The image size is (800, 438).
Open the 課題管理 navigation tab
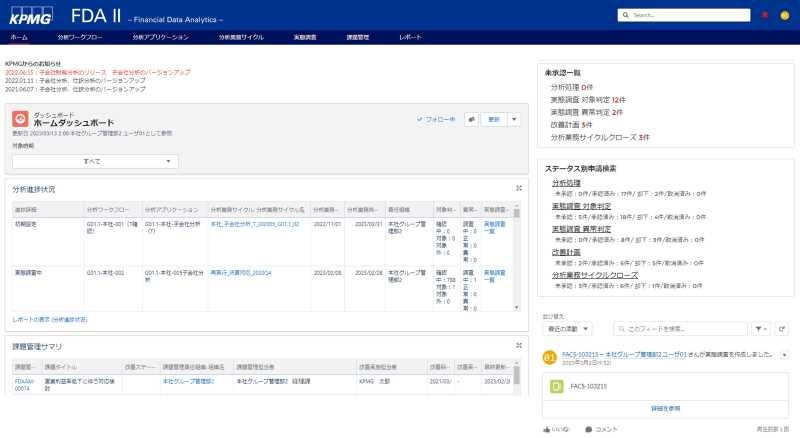357,37
